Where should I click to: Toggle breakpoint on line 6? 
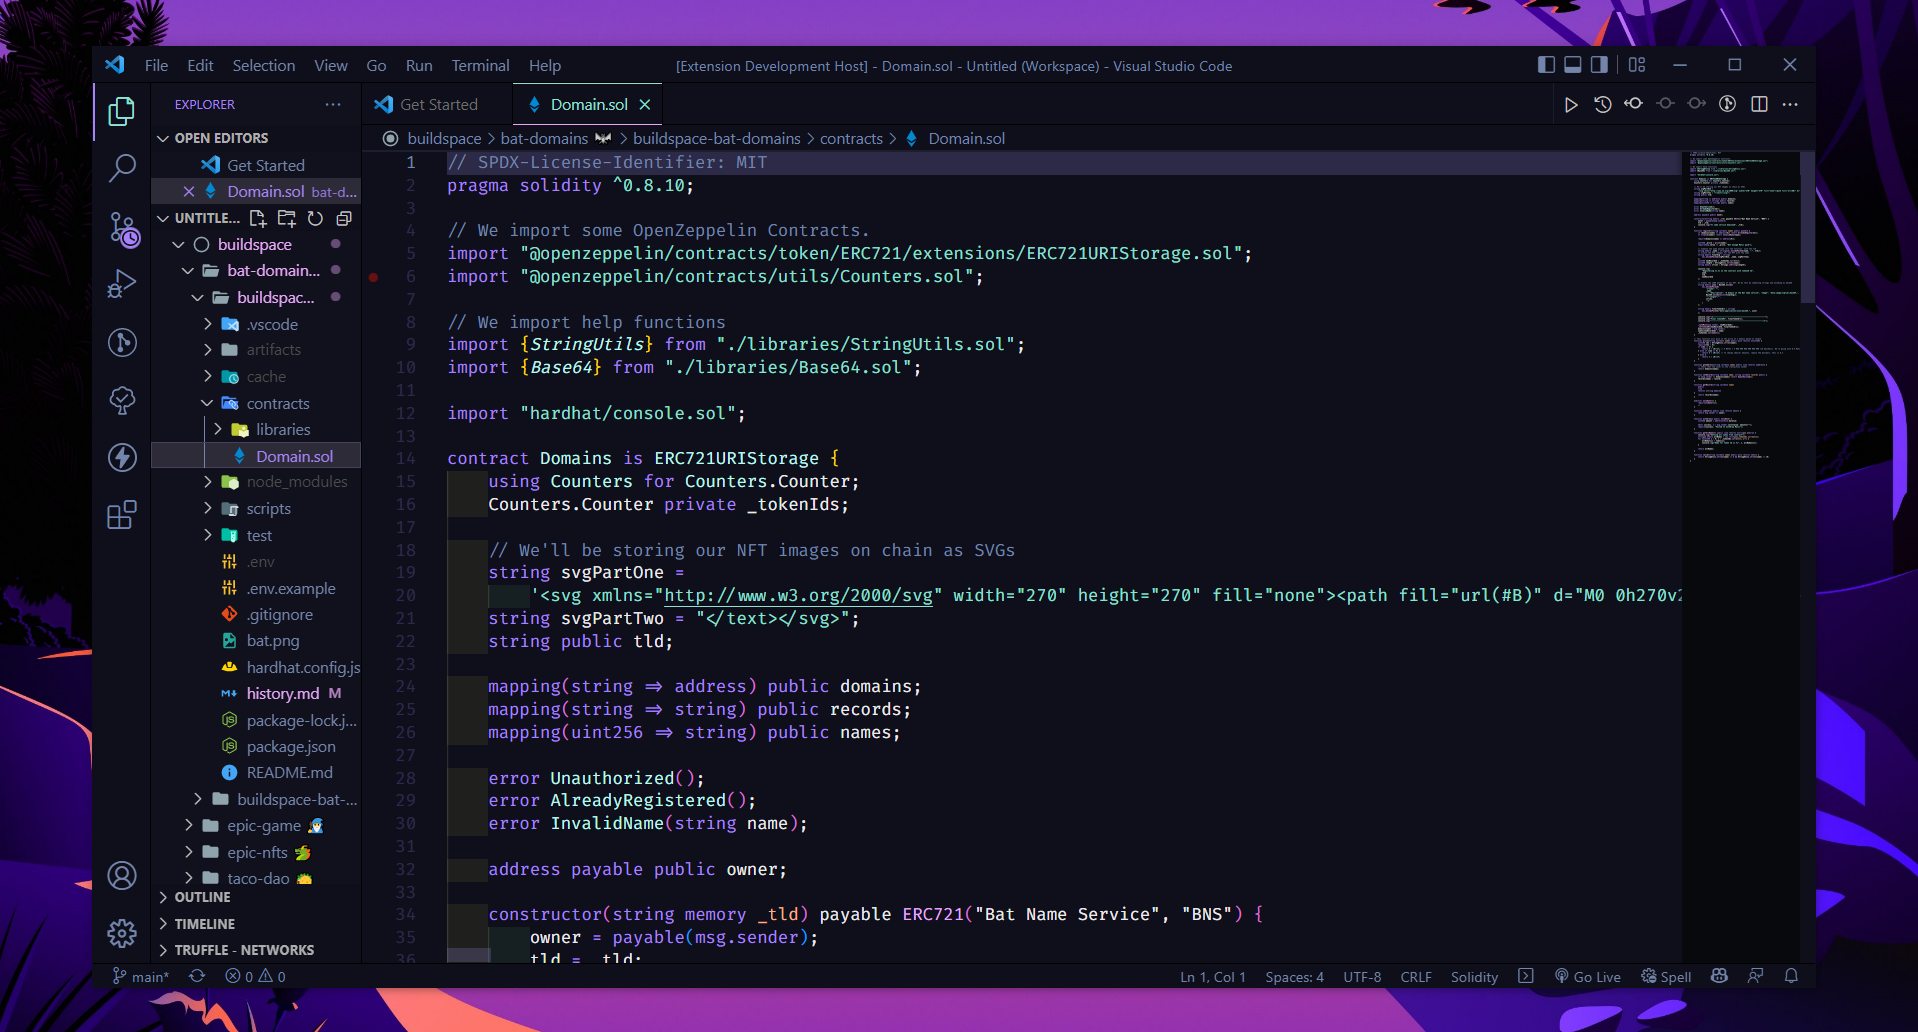(373, 277)
